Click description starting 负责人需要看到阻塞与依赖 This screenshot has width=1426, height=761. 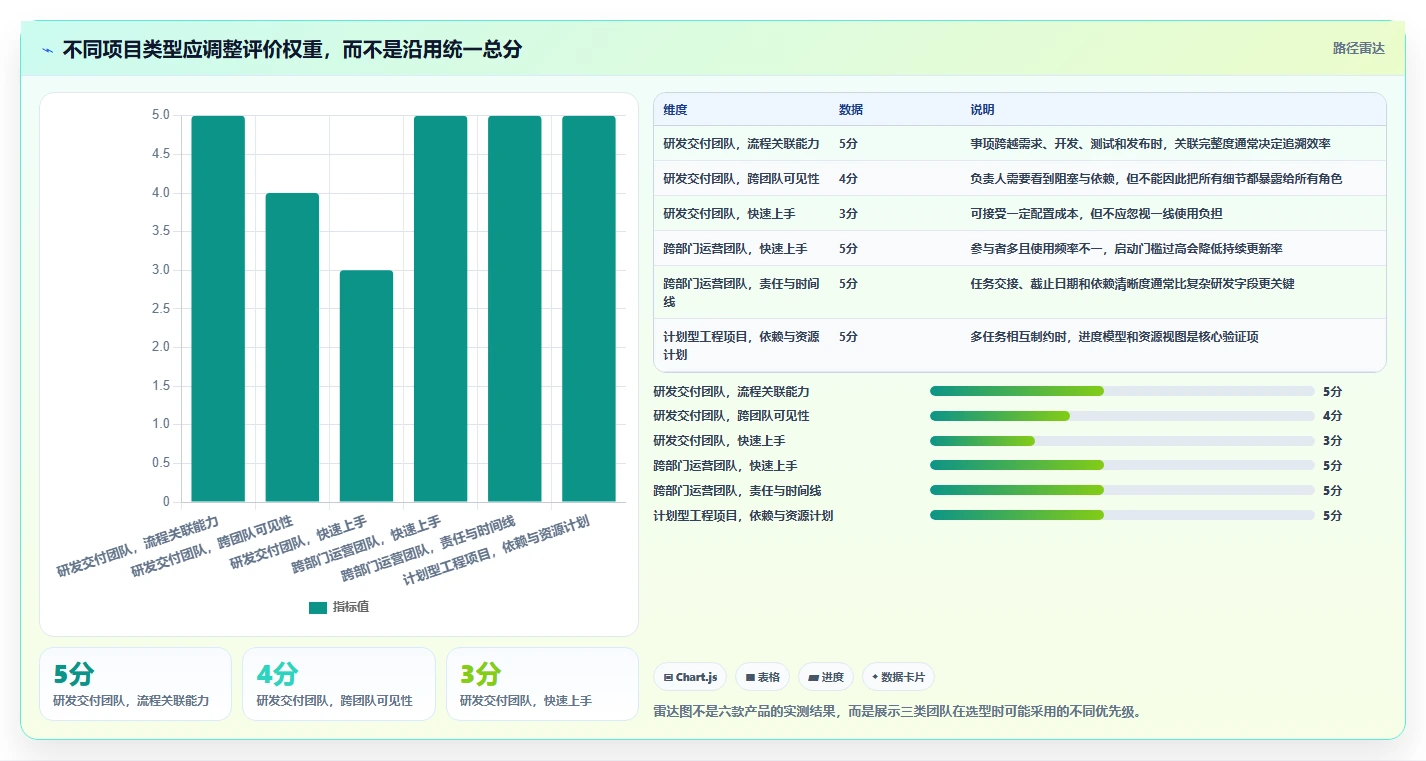[1156, 179]
